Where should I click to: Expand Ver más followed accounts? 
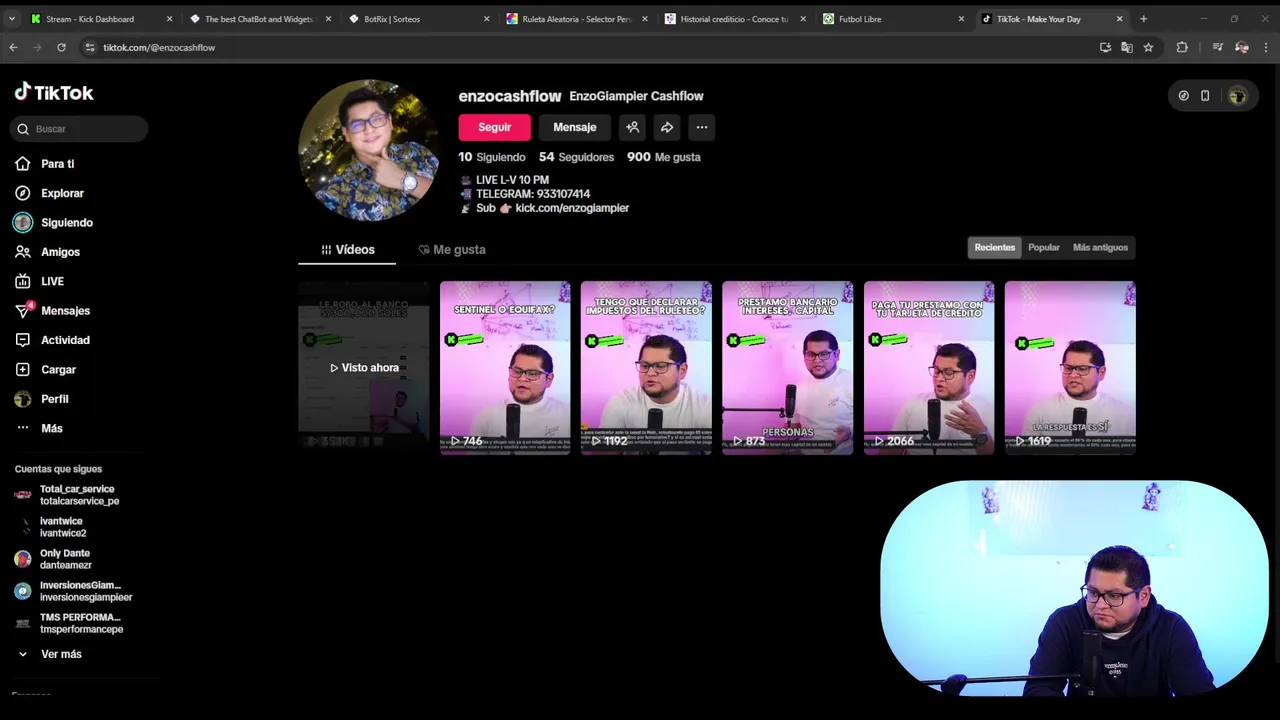click(x=49, y=654)
